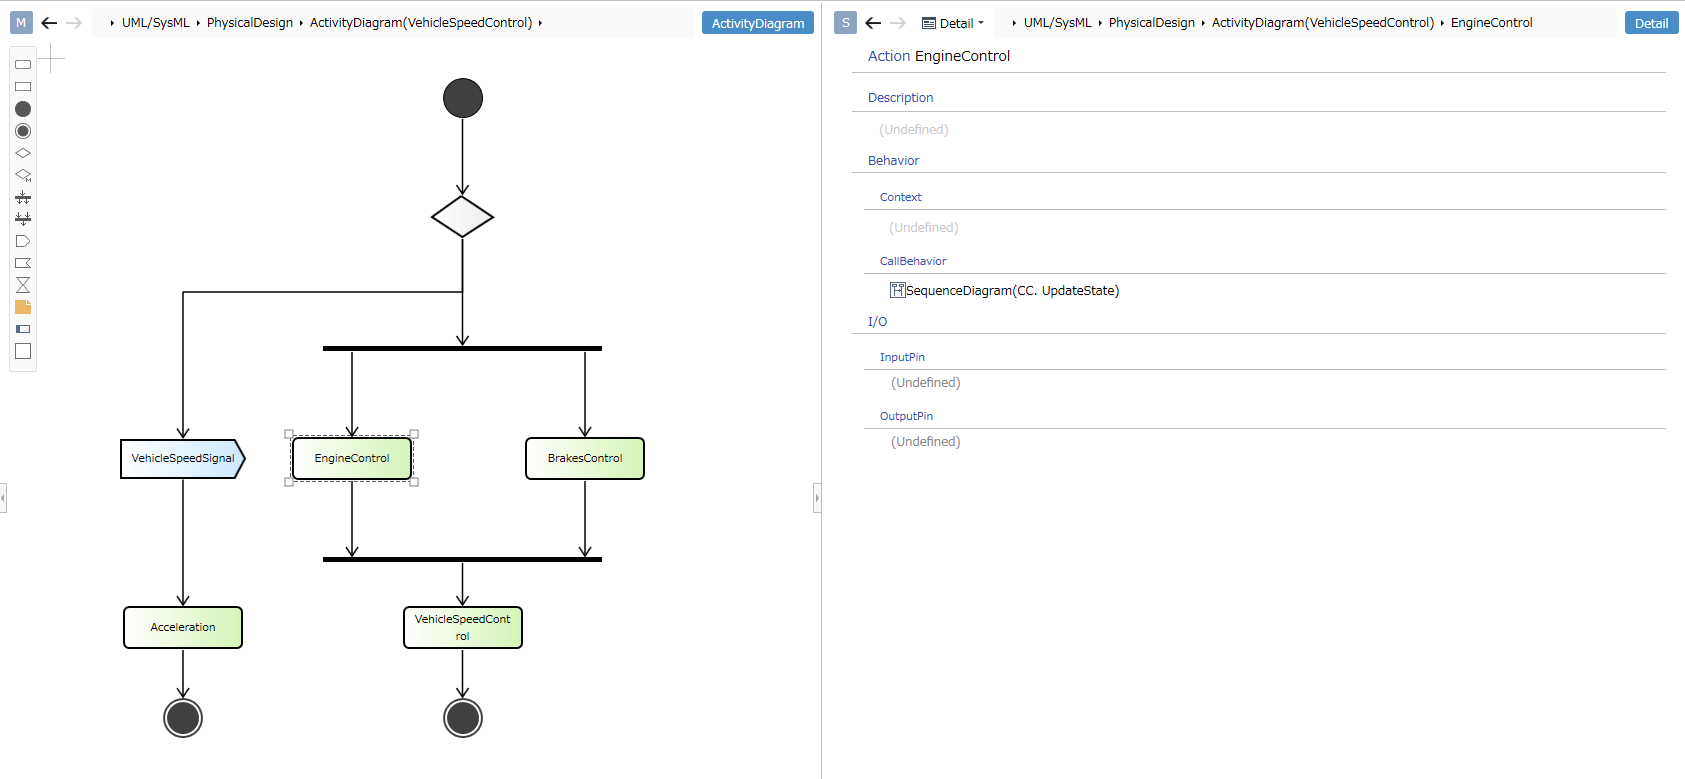Click the Context (Undefined) field
This screenshot has width=1685, height=779.
[x=923, y=228]
